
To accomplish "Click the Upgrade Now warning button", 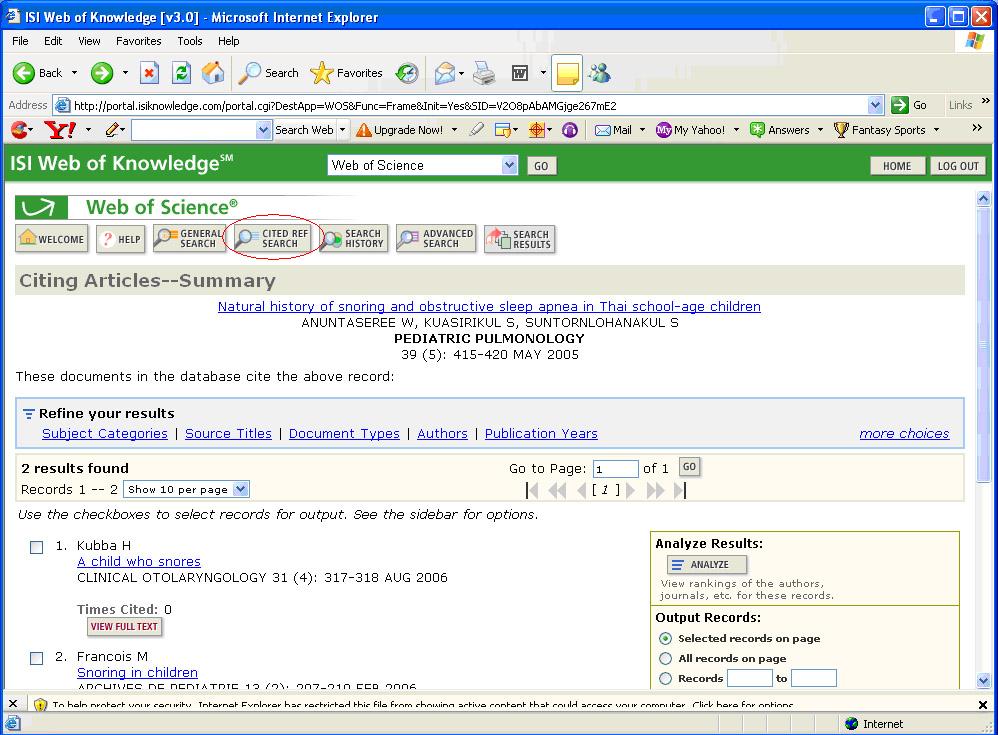I will [400, 130].
